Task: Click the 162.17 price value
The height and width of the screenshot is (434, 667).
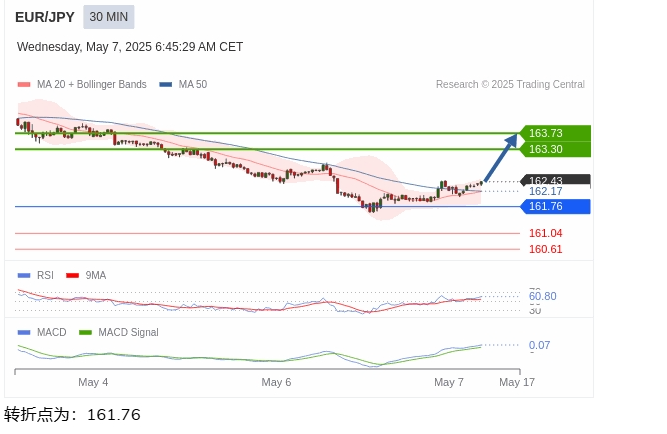Action: (545, 191)
